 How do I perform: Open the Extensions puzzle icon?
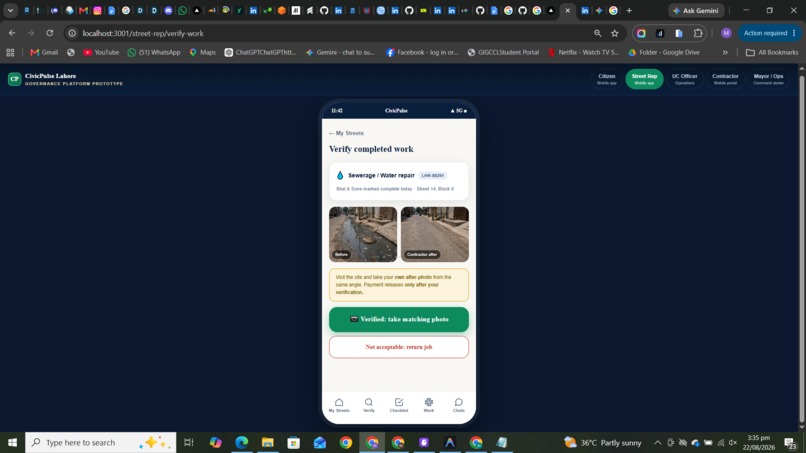coord(698,33)
